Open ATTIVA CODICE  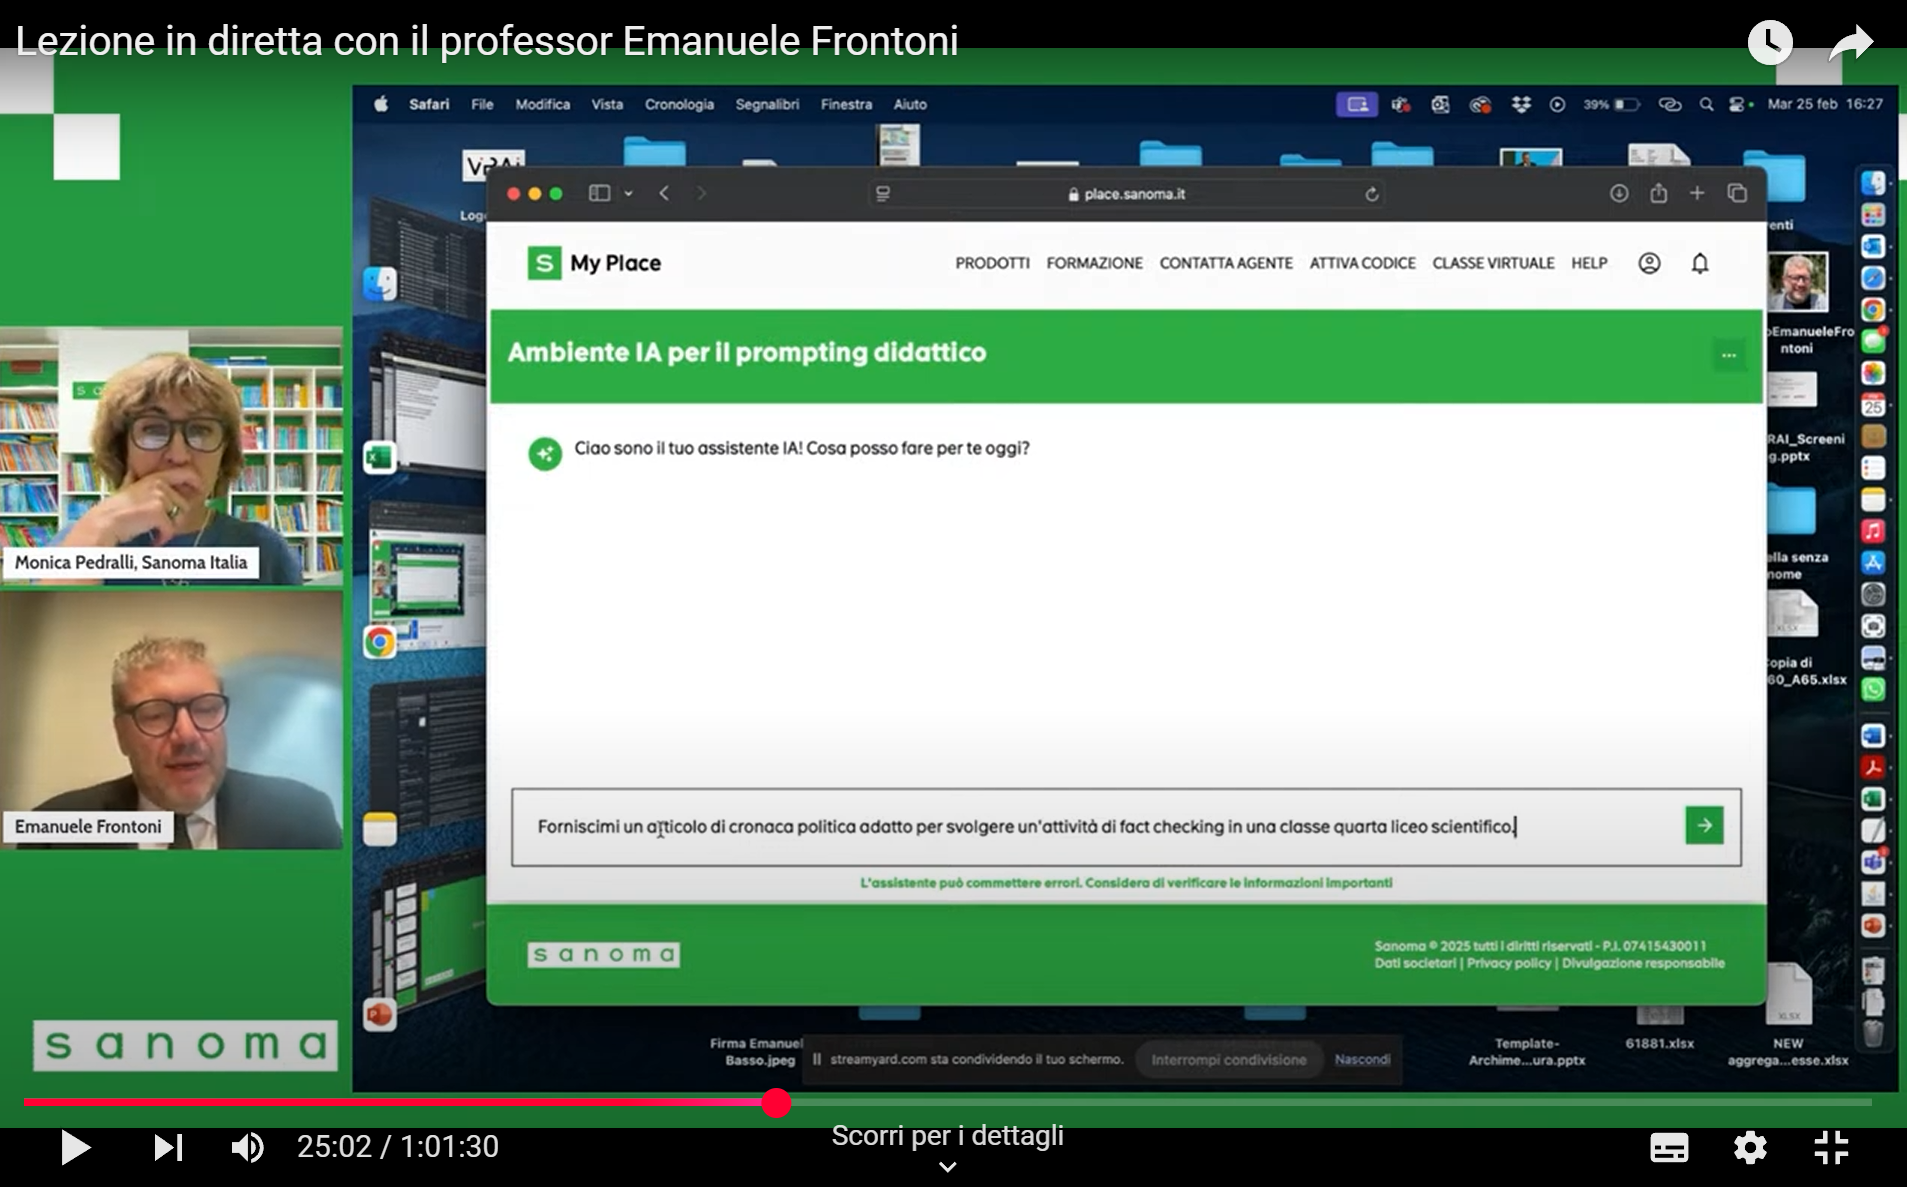[1362, 263]
